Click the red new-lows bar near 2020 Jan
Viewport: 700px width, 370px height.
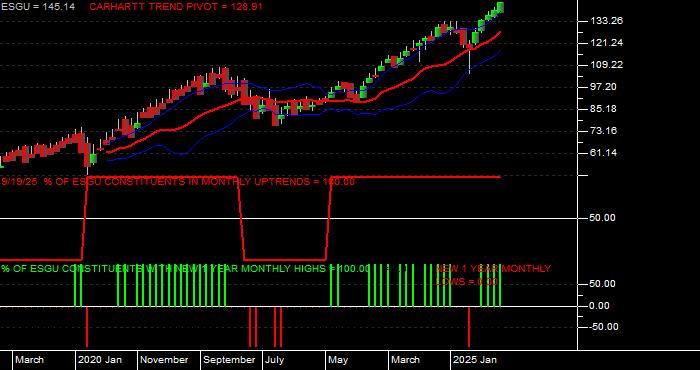(87, 327)
